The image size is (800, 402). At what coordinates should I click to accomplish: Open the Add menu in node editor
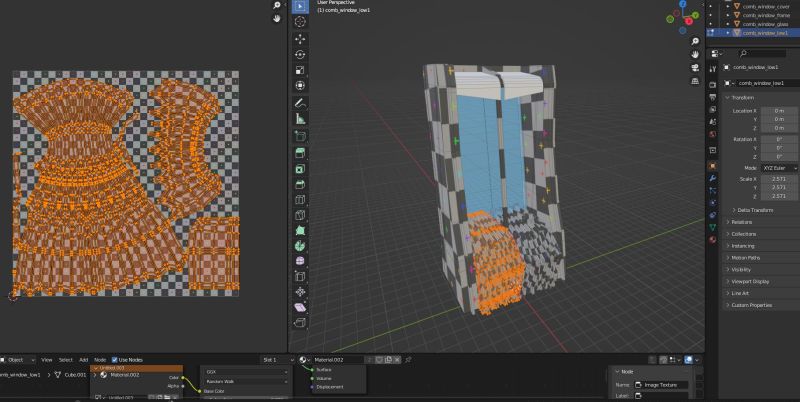coord(83,360)
